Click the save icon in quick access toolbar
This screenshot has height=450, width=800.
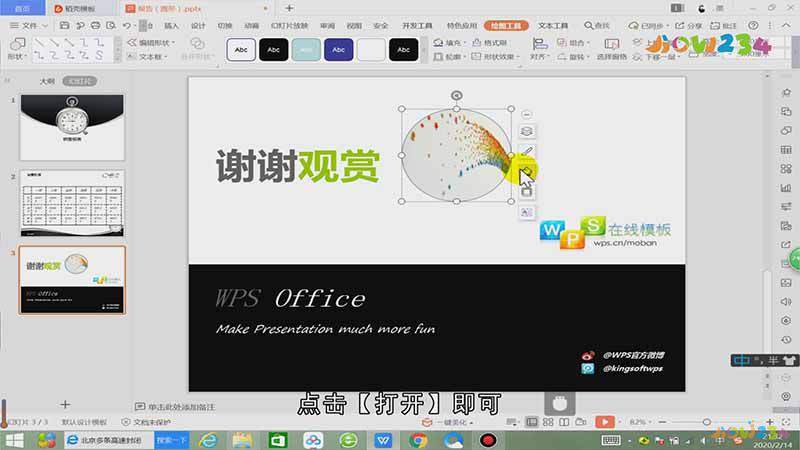[64, 25]
